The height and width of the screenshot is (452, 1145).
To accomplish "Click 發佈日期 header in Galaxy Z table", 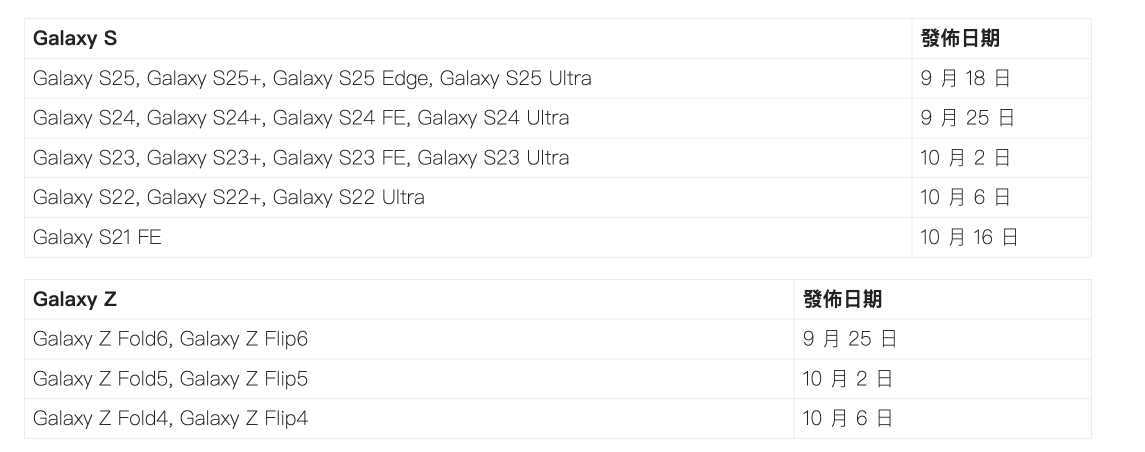I will coord(842,300).
